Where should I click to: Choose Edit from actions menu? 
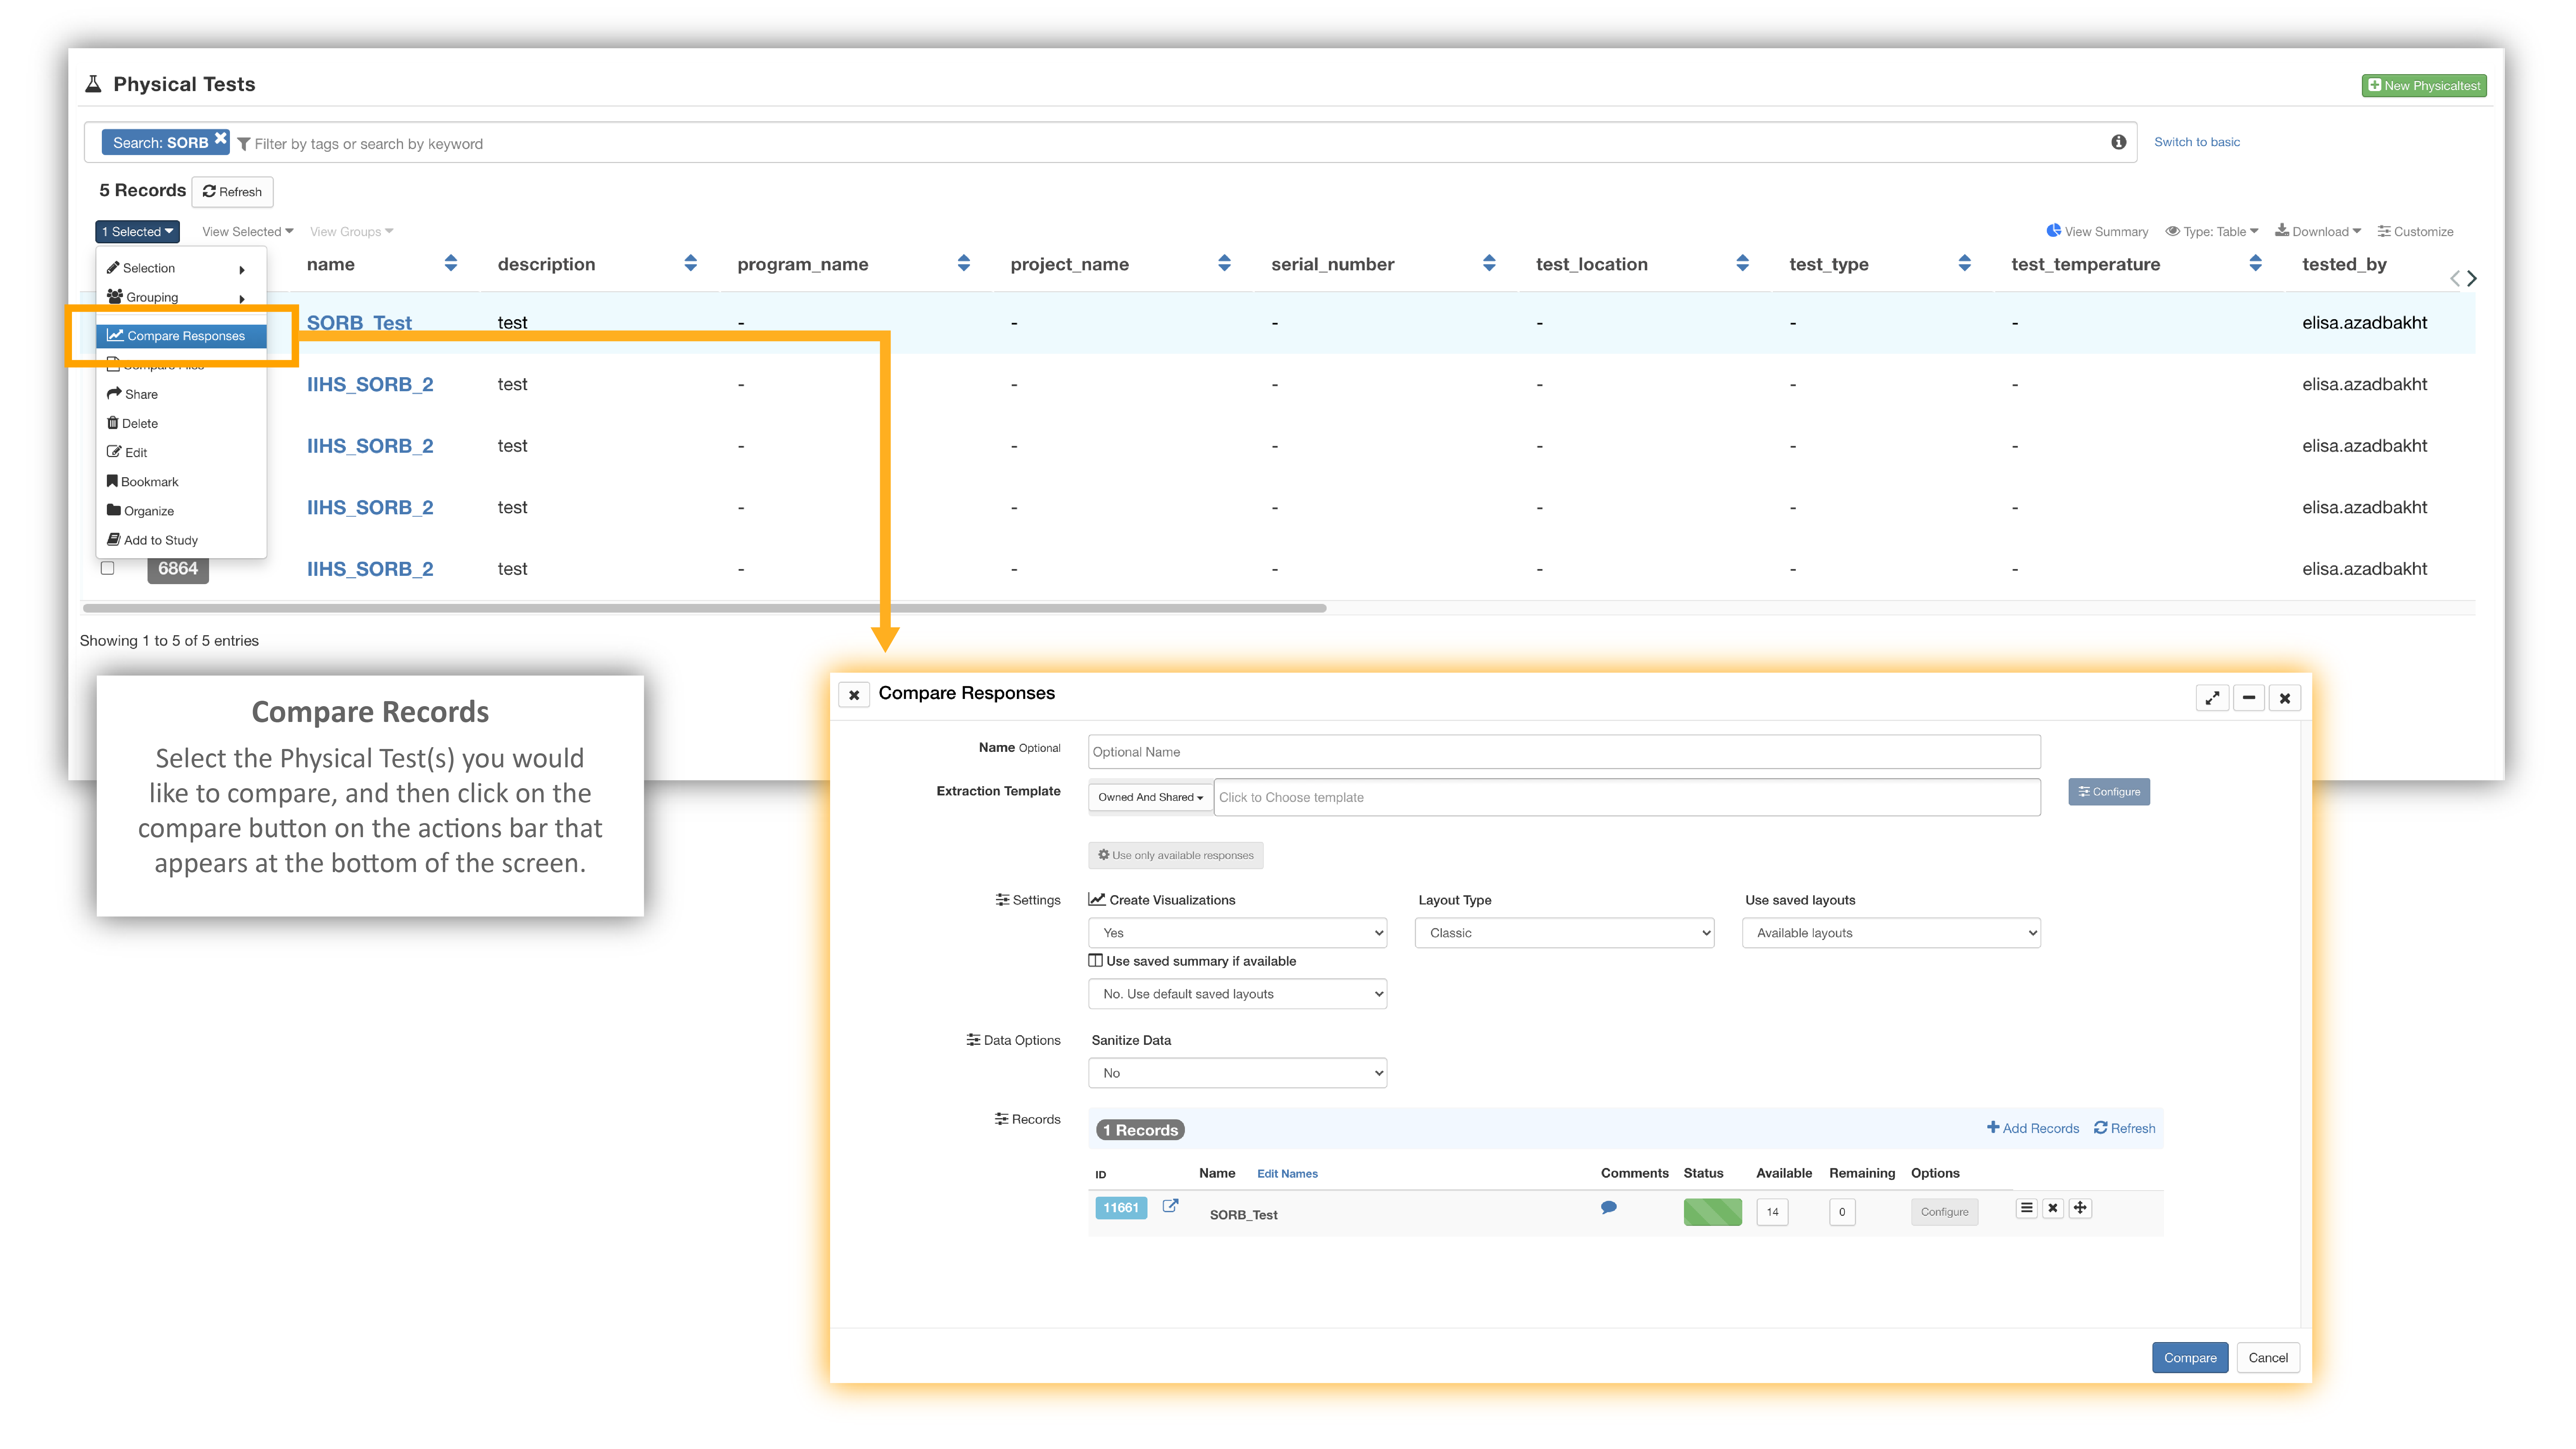[x=181, y=452]
